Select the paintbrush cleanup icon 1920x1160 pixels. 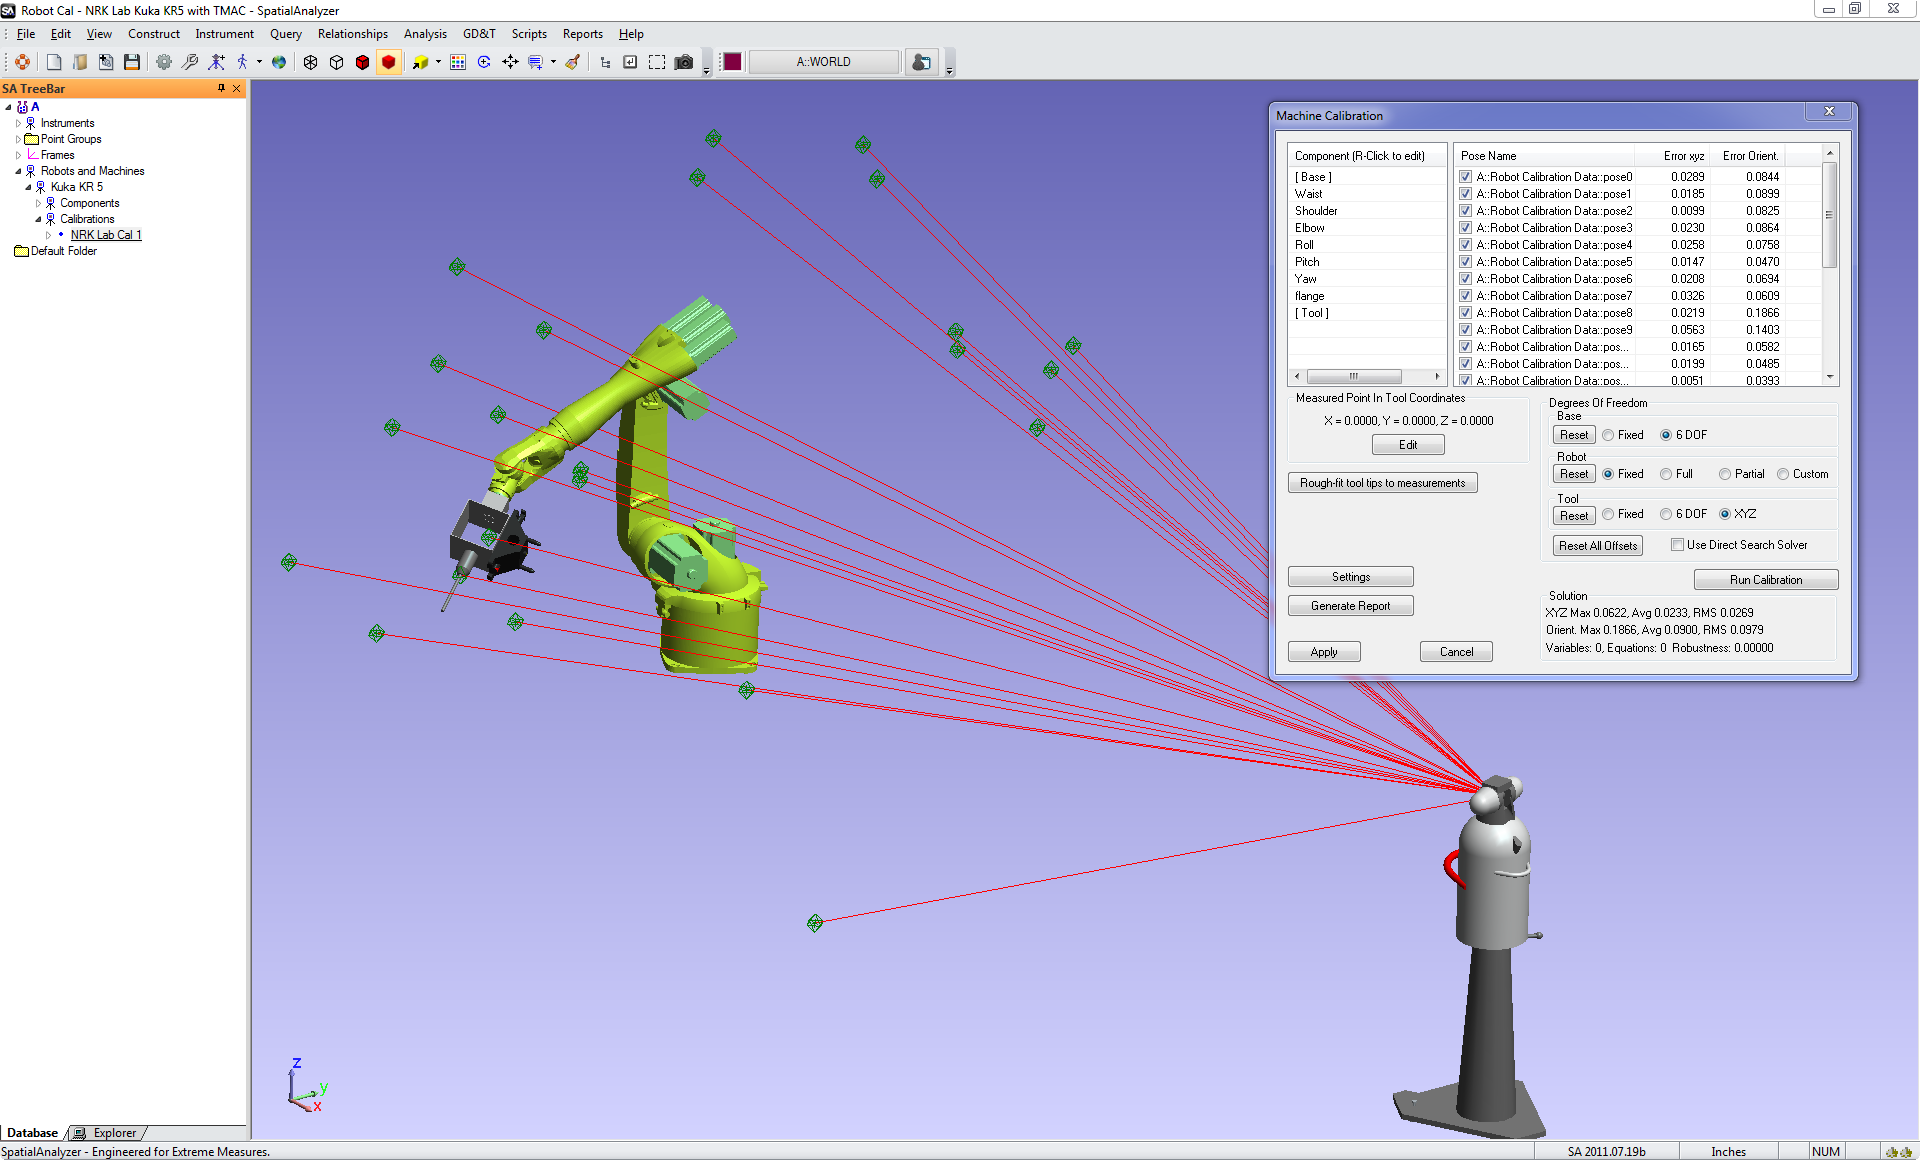(x=572, y=62)
